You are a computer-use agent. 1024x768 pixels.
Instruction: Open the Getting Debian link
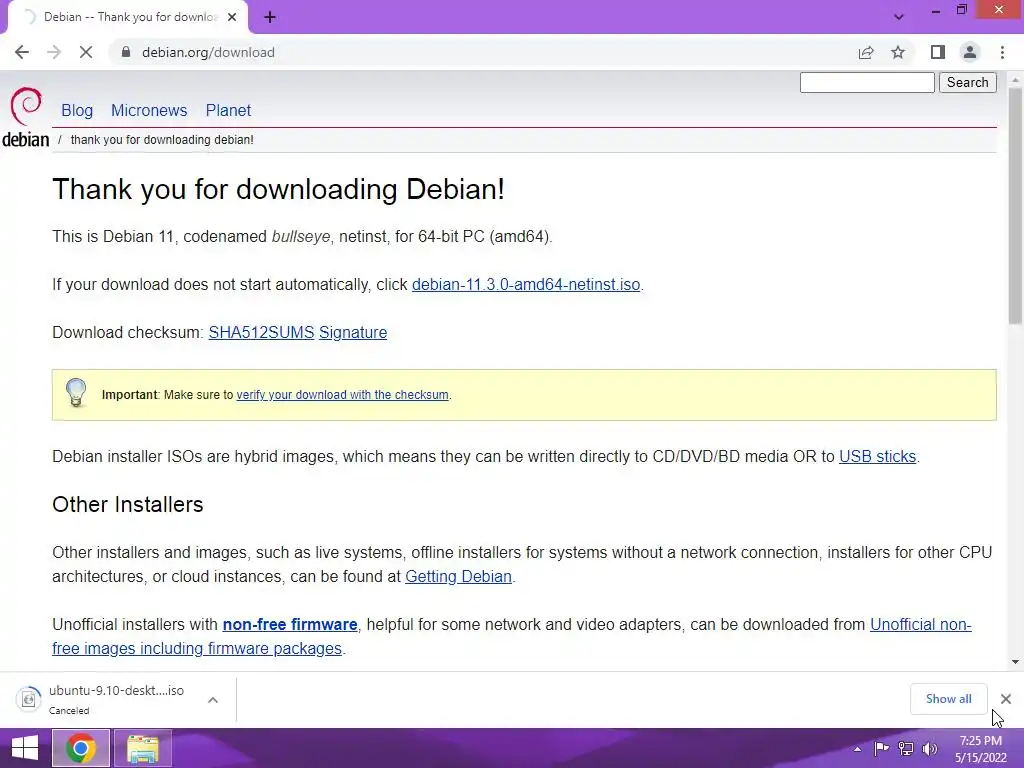pyautogui.click(x=458, y=577)
